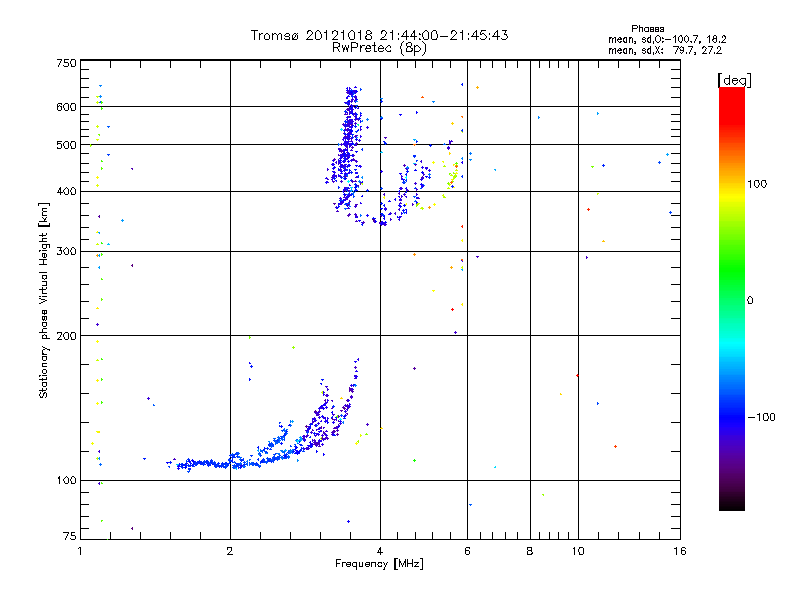
Task: Click the y-axis tick label '400'
Action: [66, 191]
